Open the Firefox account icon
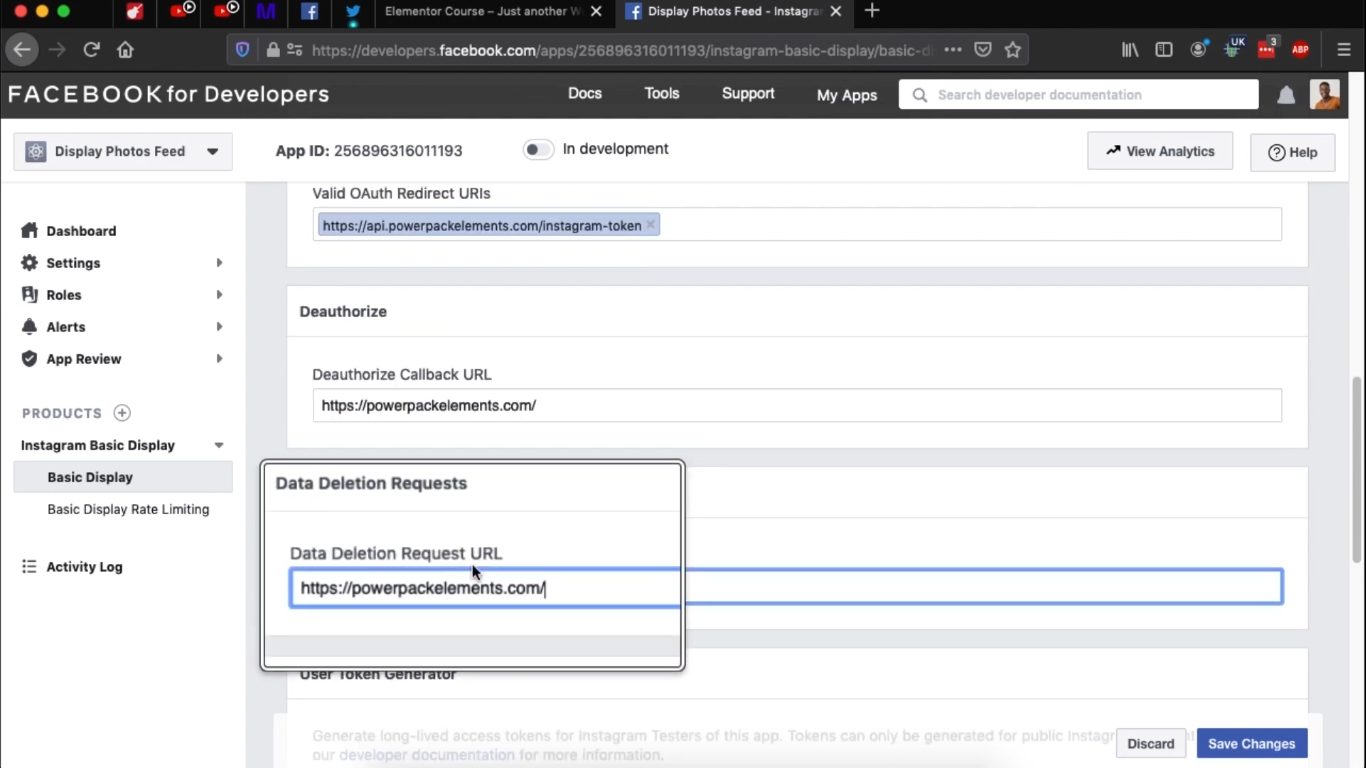The height and width of the screenshot is (768, 1366). click(1198, 49)
